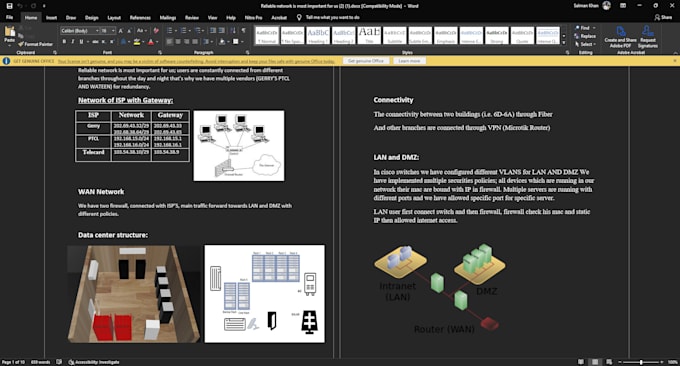Click the Share button
Viewport: 680px width, 366px height.
coord(663,17)
